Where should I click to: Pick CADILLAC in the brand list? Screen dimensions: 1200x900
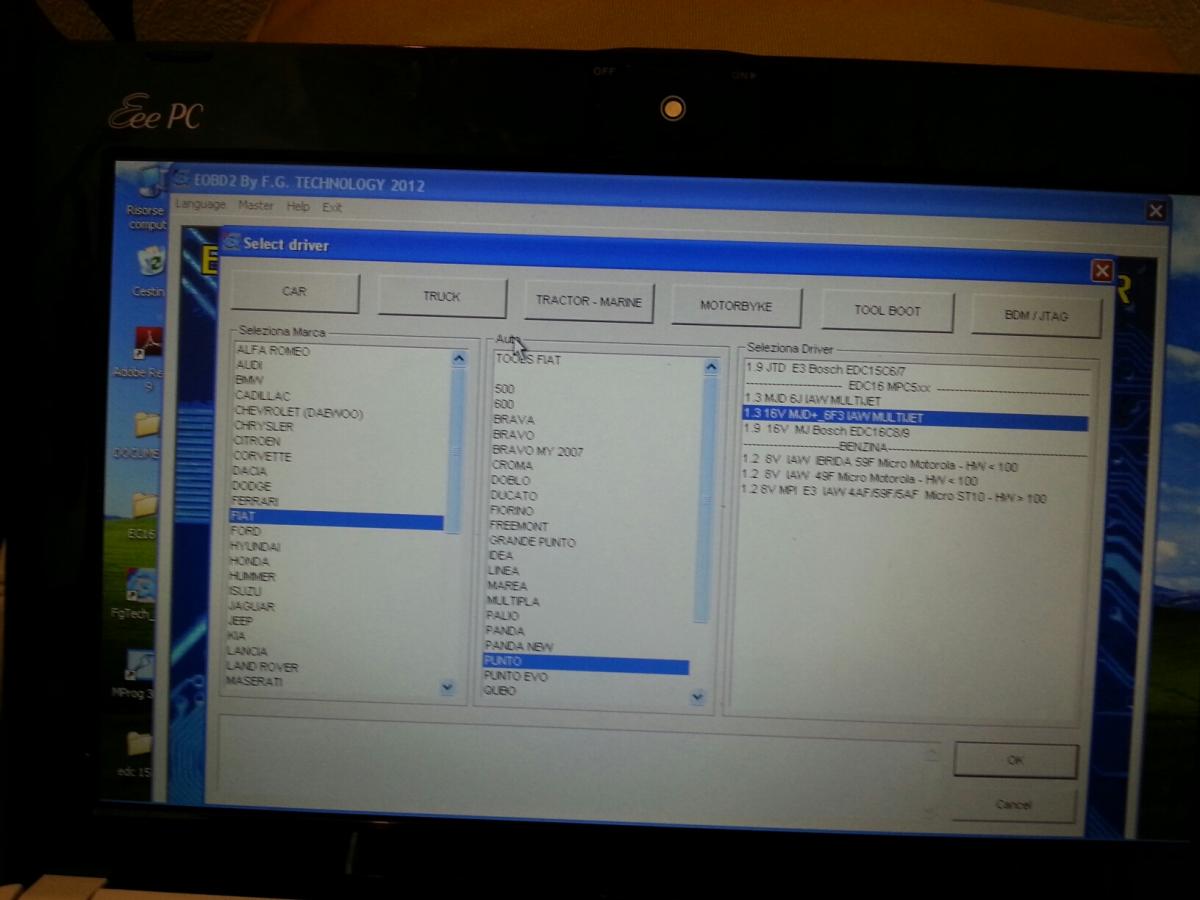[263, 396]
